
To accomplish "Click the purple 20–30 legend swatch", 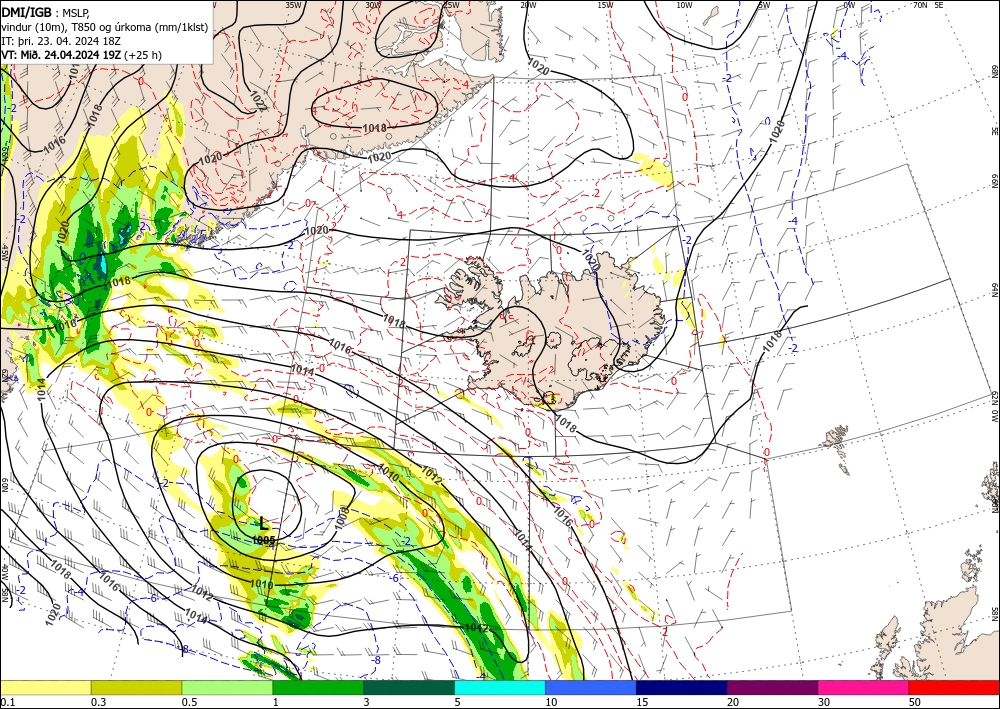I will pos(772,687).
